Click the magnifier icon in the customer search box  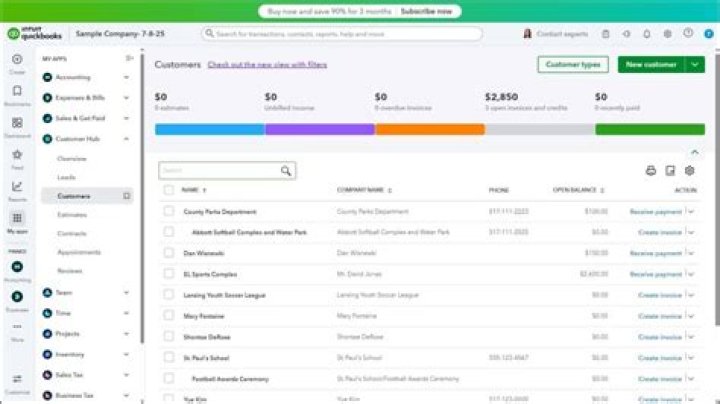point(286,171)
